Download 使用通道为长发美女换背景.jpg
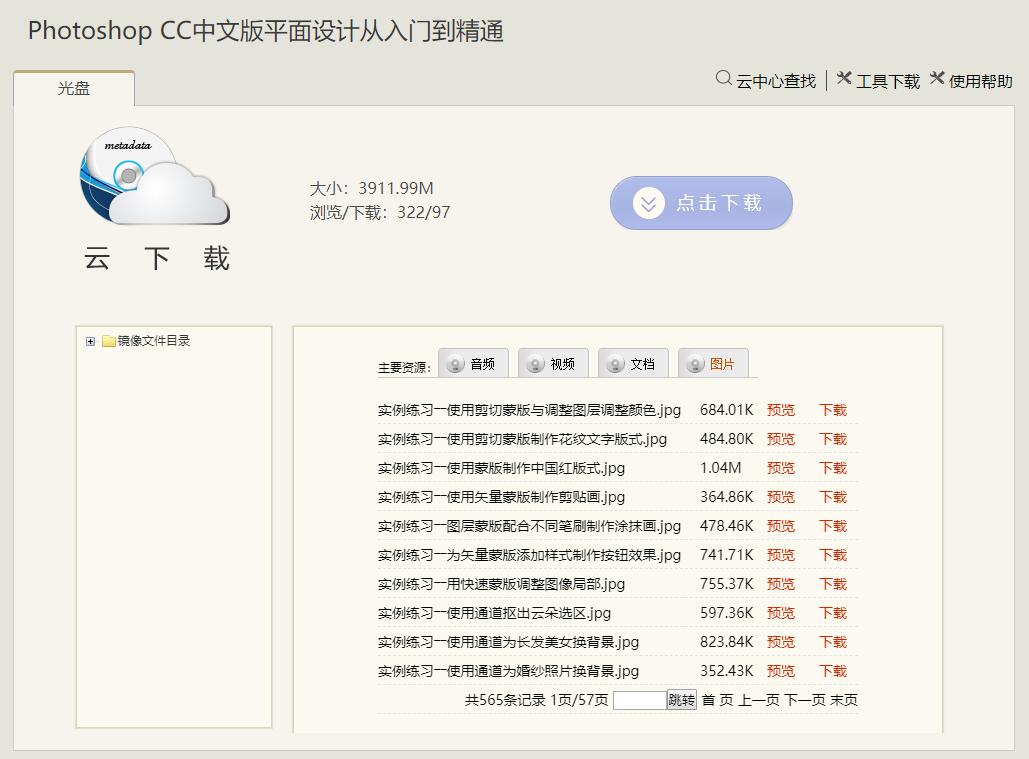 [833, 642]
